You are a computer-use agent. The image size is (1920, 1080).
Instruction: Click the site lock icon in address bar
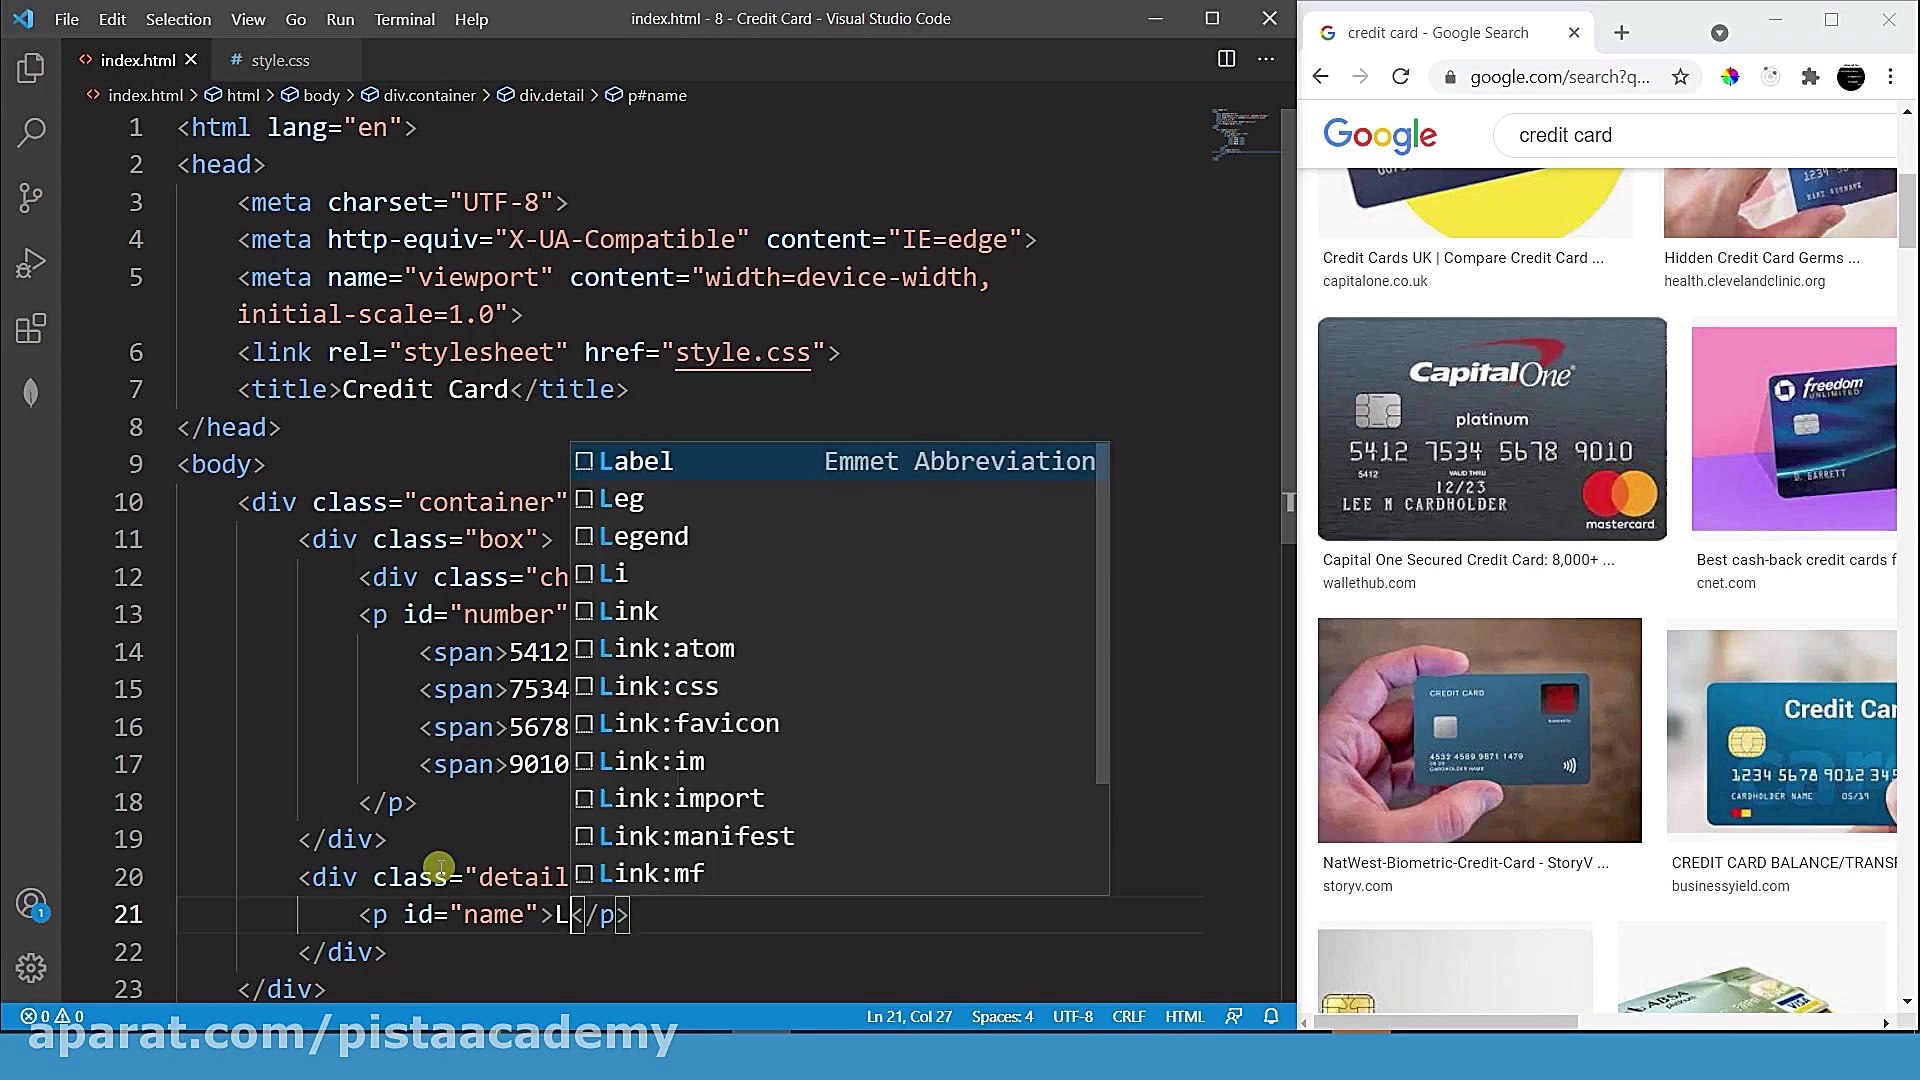point(1450,77)
